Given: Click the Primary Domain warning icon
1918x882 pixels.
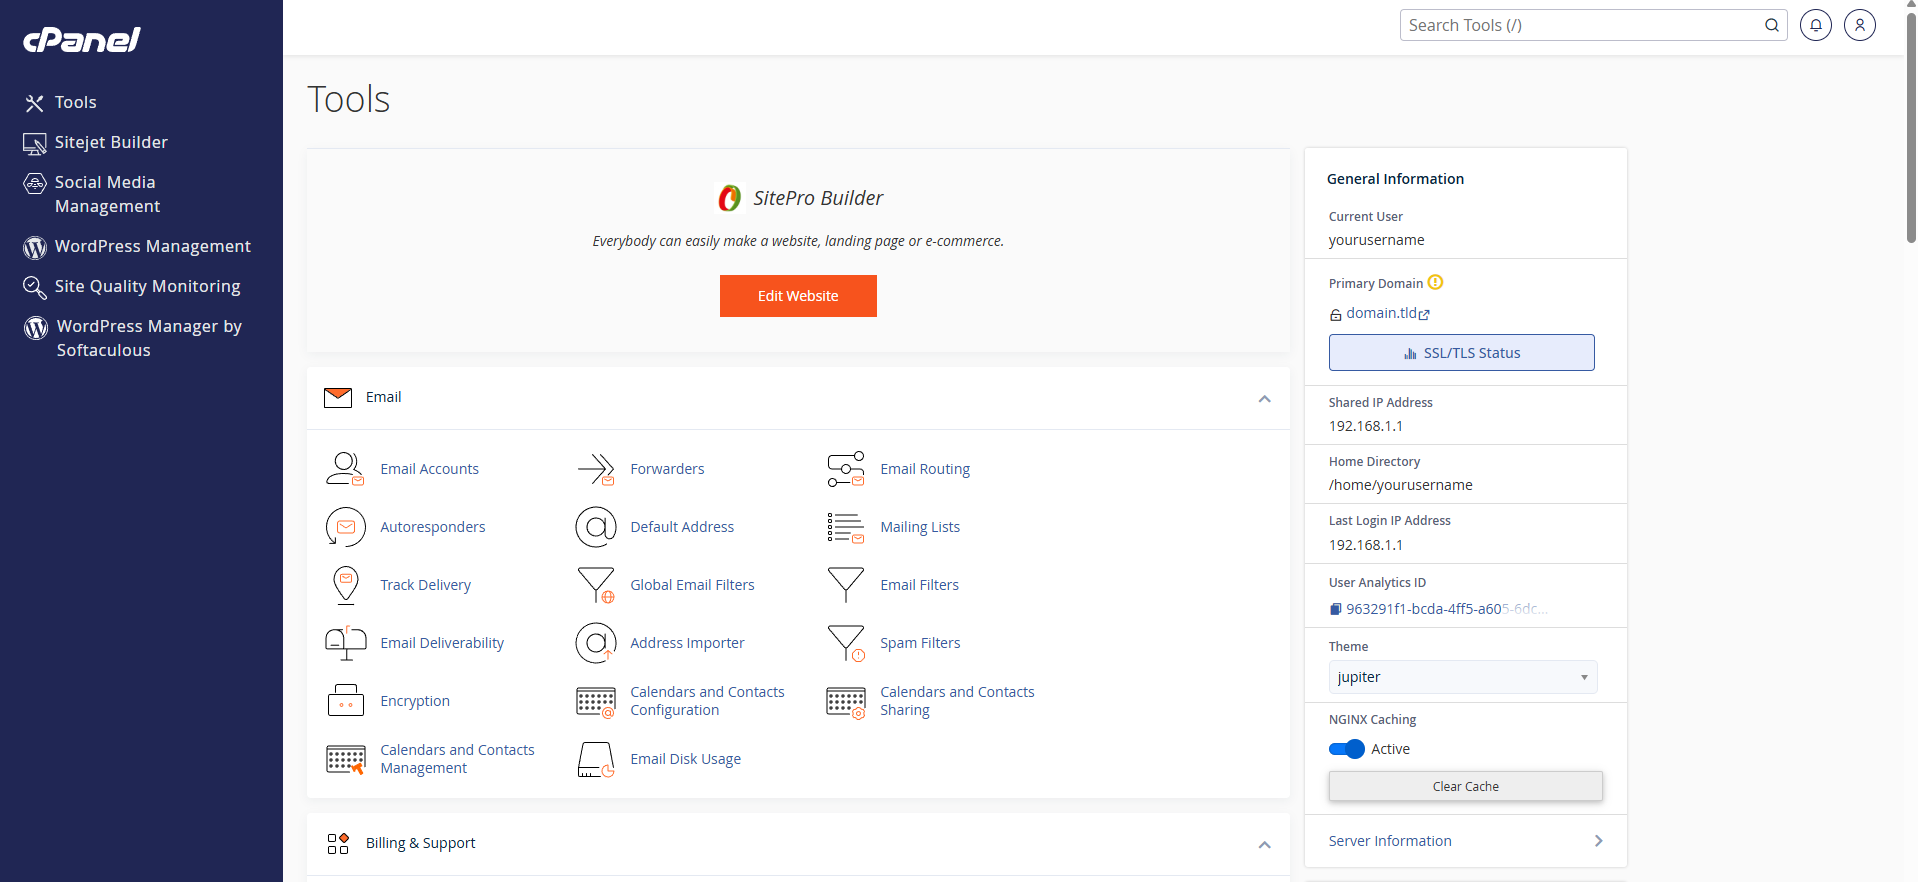Looking at the screenshot, I should point(1435,282).
